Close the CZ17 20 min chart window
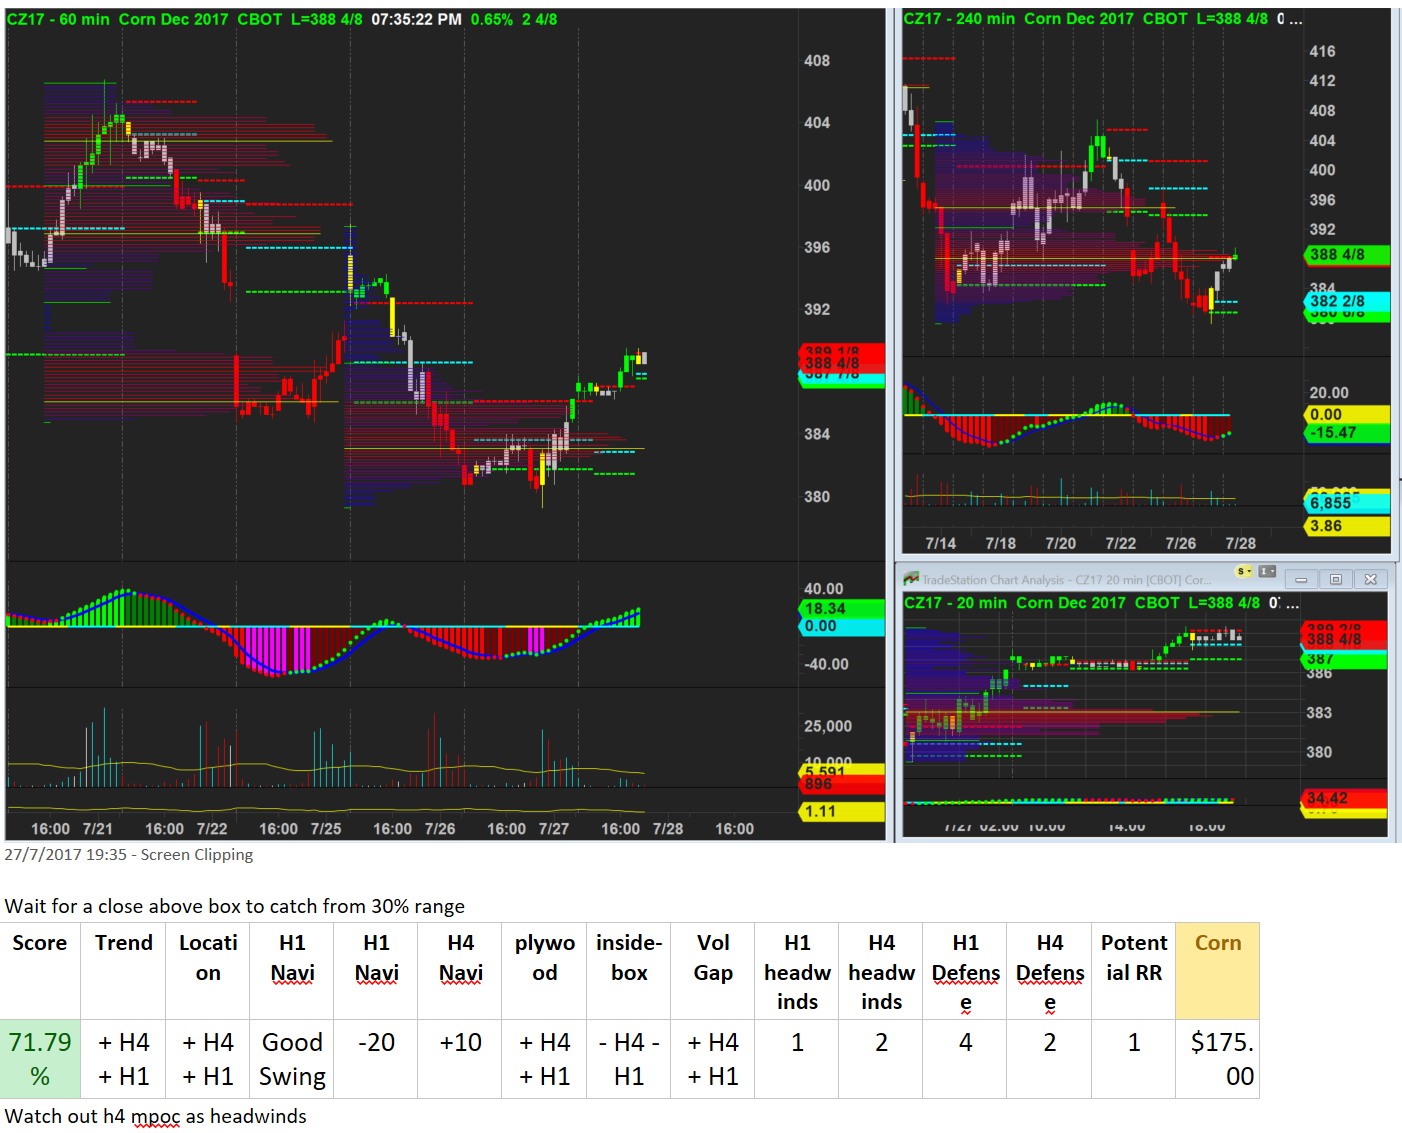This screenshot has height=1133, width=1402. point(1370,579)
